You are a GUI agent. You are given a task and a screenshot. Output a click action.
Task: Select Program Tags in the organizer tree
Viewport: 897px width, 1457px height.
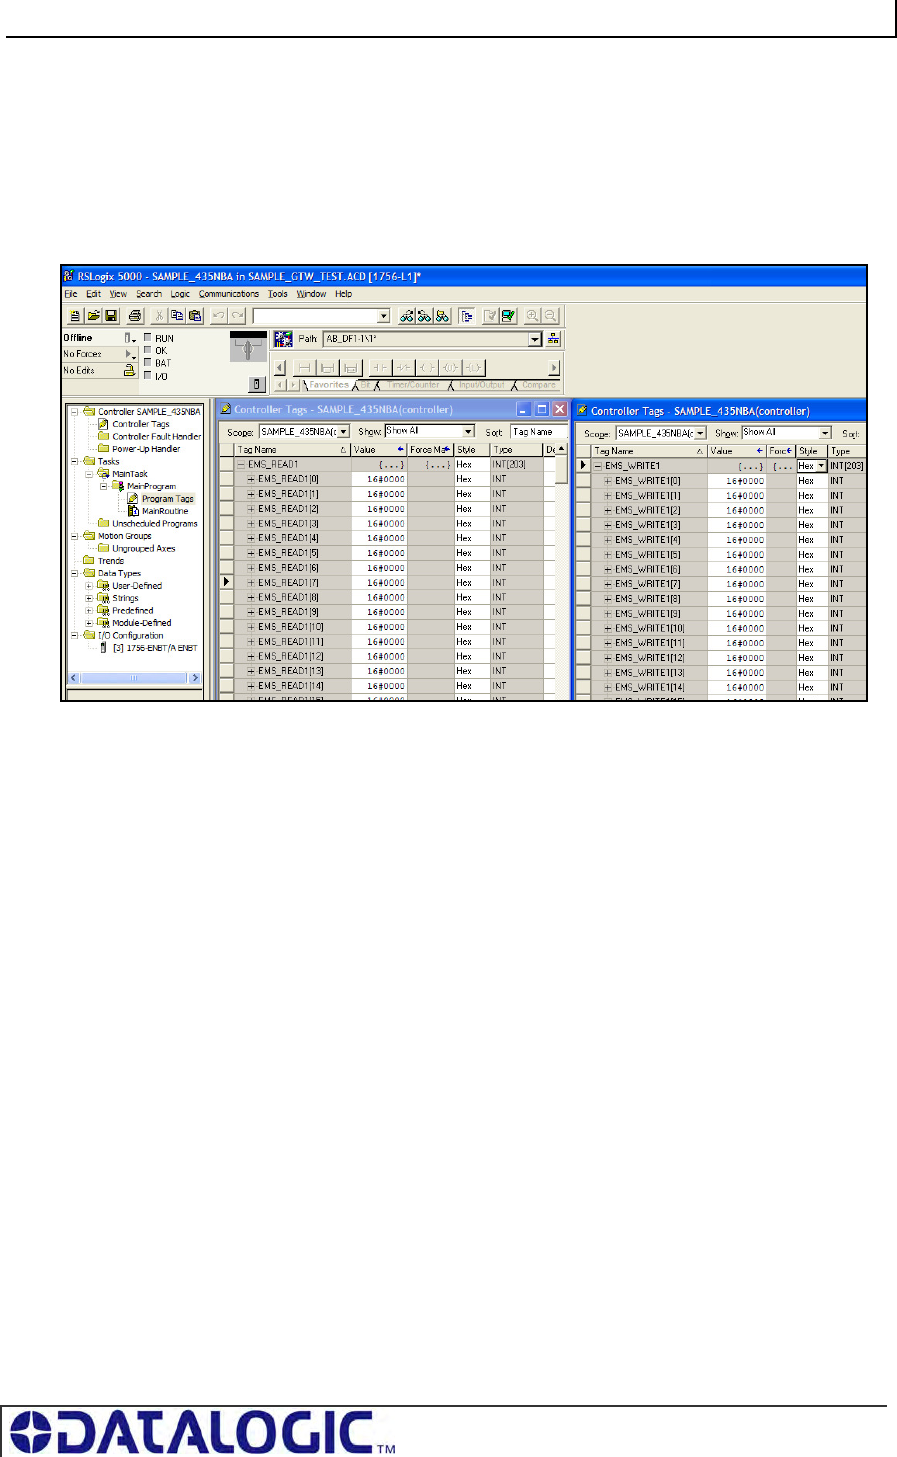pos(168,499)
